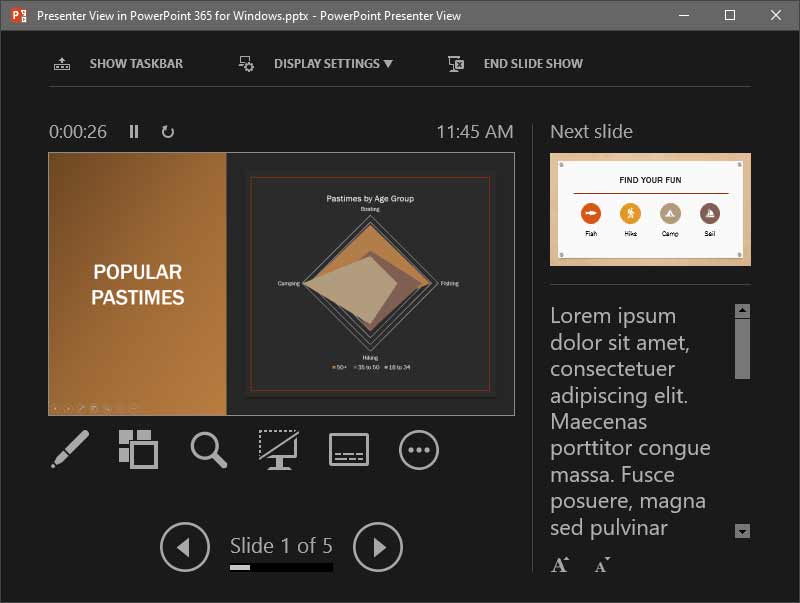800x603 pixels.
Task: Click the Show Taskbar icon
Action: [x=61, y=63]
